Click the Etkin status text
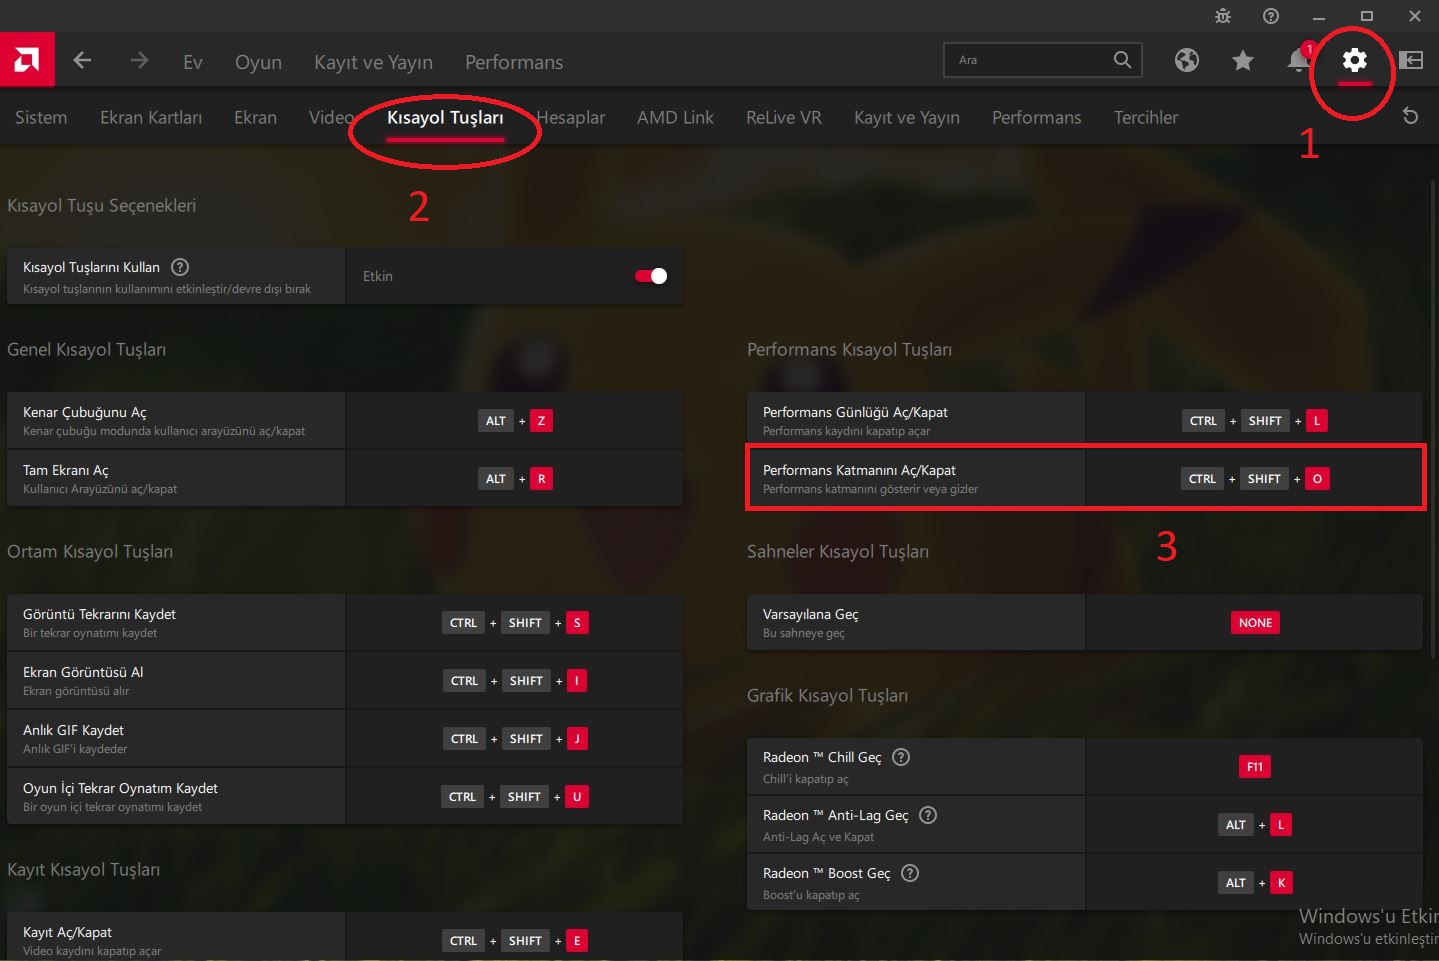 [x=378, y=276]
